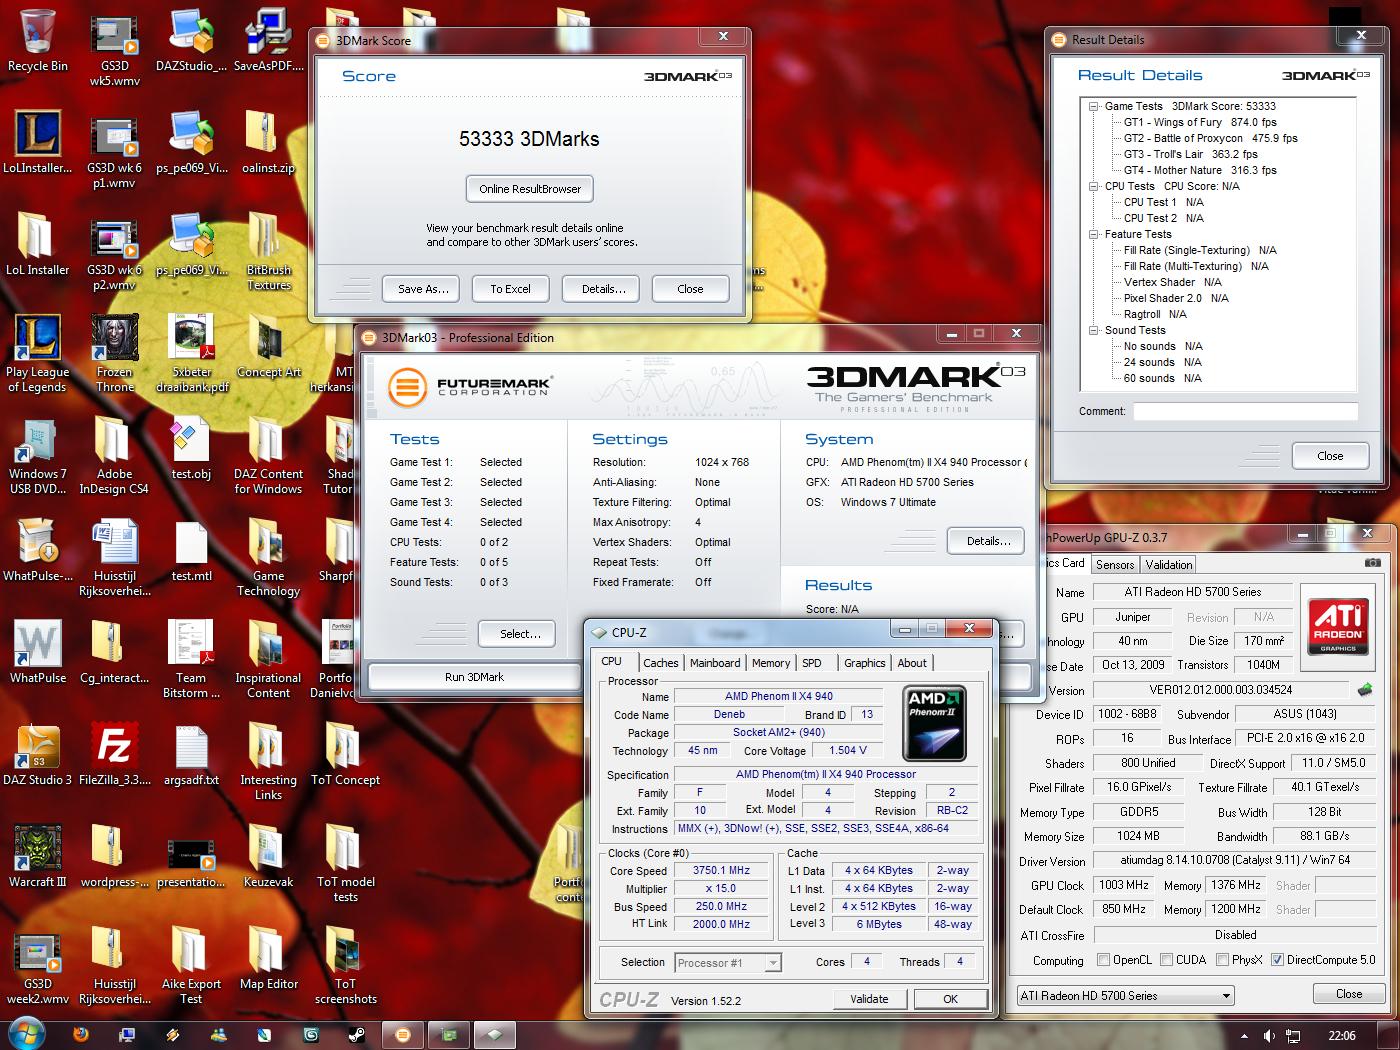Screen dimensions: 1400x1050
Task: Select the Windows 7 USB DVD icon
Action: click(38, 456)
